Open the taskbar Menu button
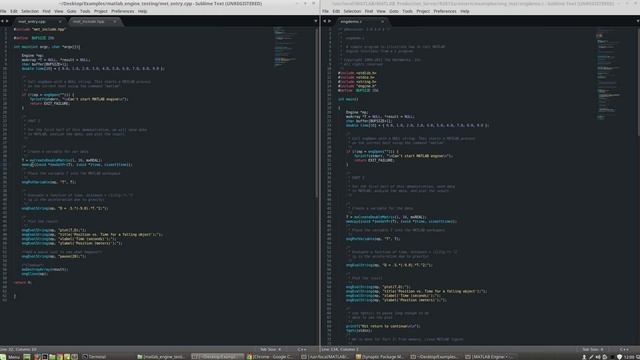640x360 pixels. (x=10, y=357)
